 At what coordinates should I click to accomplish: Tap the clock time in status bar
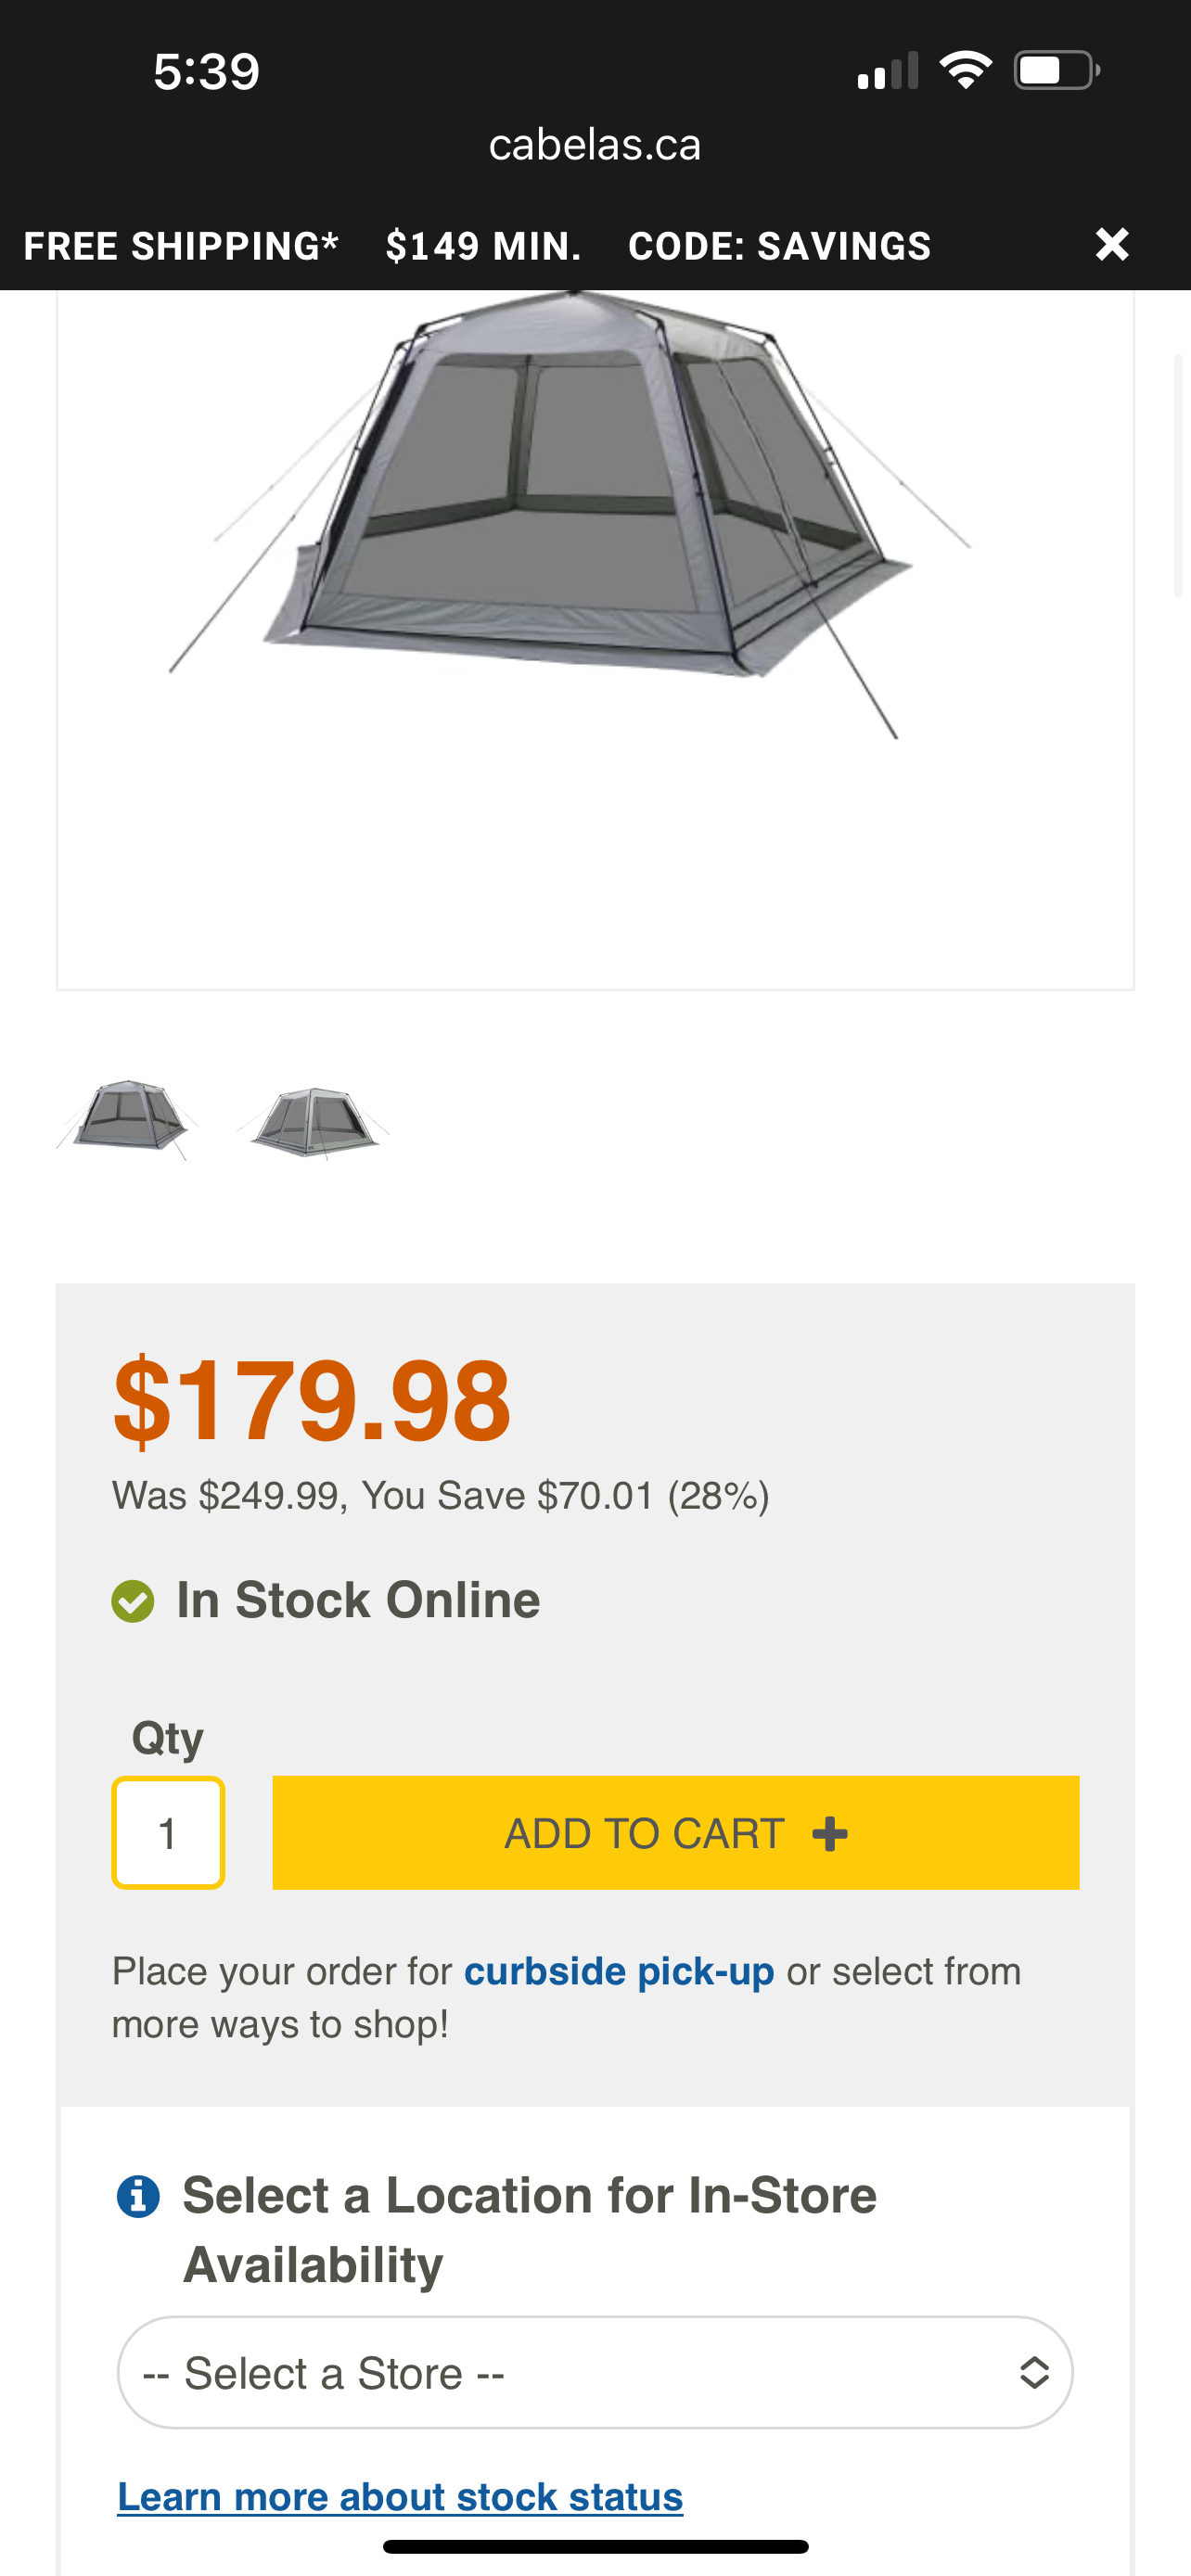(x=206, y=72)
